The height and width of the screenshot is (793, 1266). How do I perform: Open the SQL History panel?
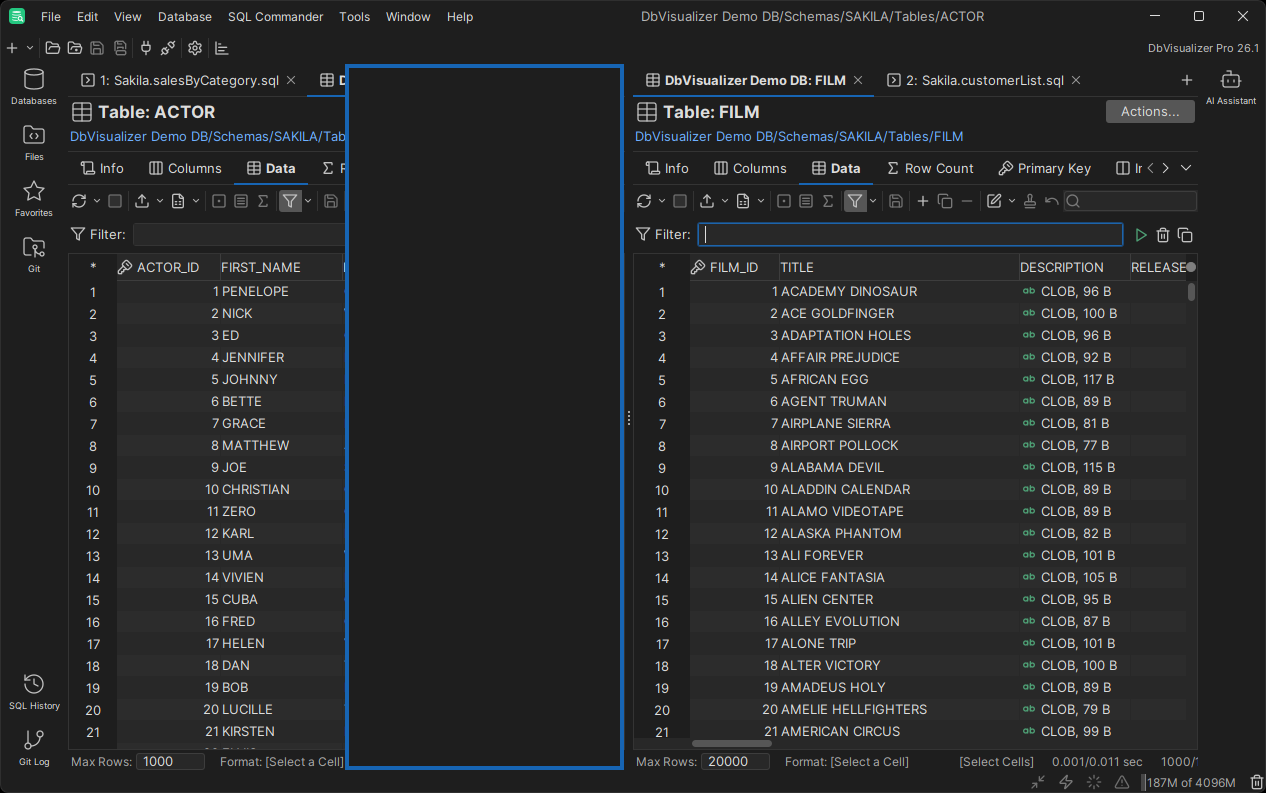coord(34,692)
